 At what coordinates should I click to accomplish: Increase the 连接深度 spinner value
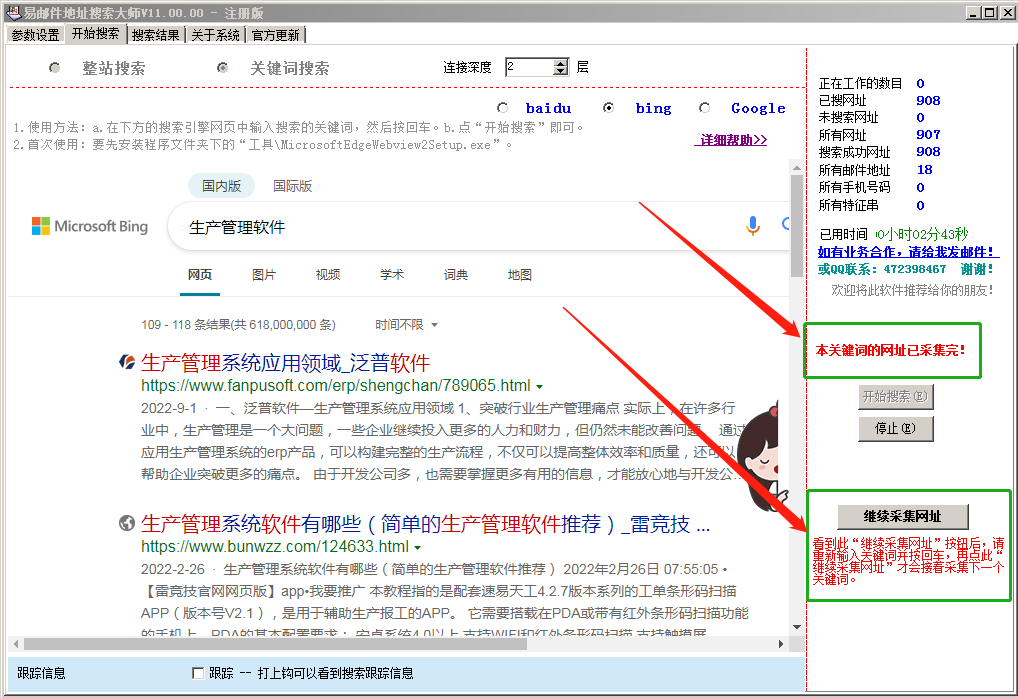tap(561, 63)
